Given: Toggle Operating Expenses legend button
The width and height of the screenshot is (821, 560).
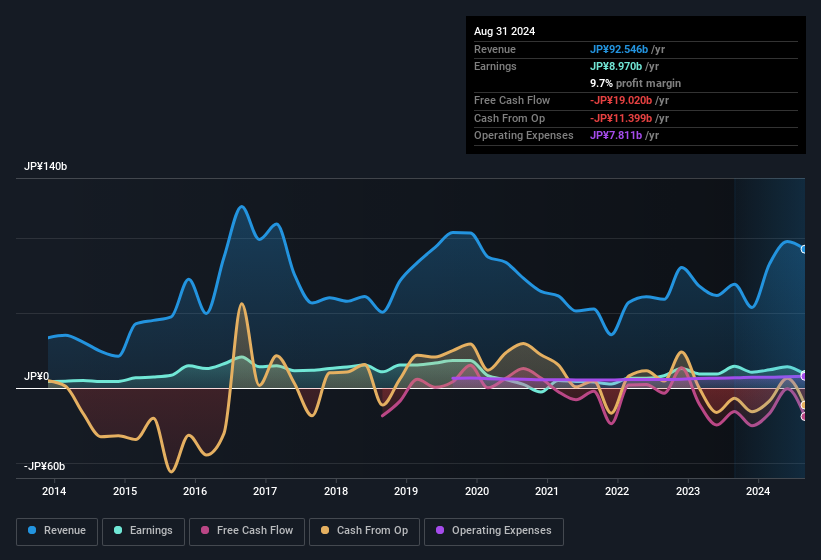Looking at the screenshot, I should (494, 531).
